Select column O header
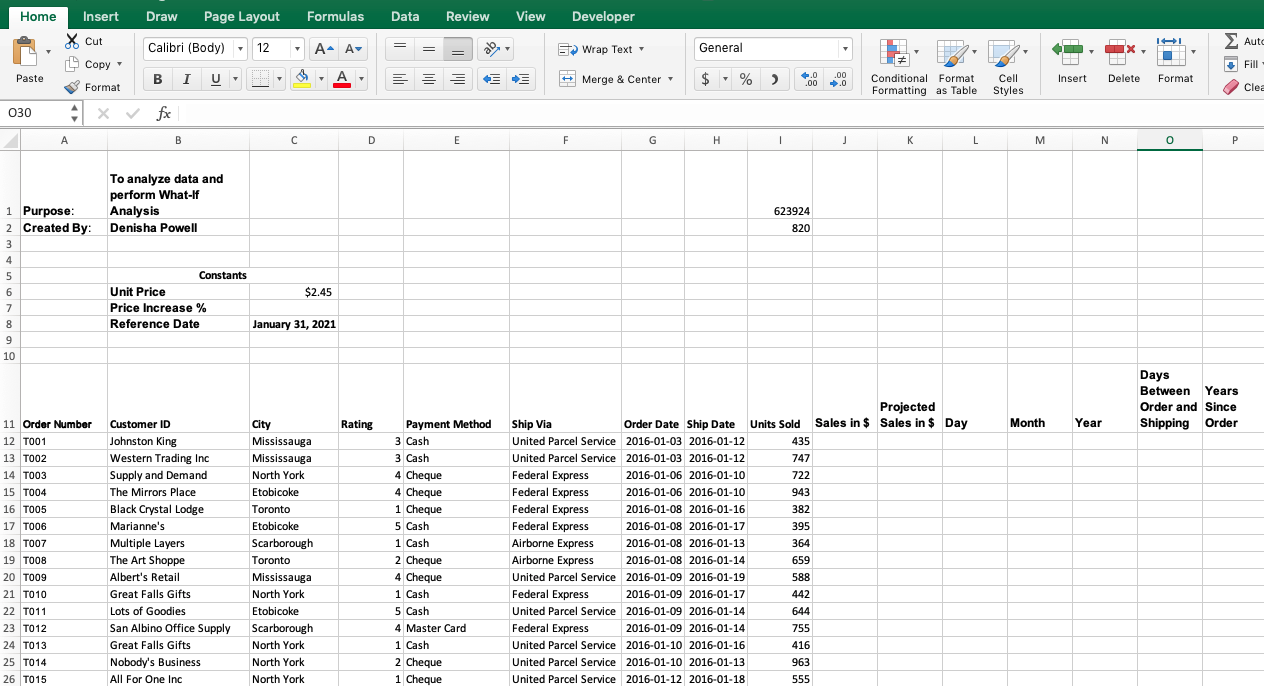 pos(1169,141)
